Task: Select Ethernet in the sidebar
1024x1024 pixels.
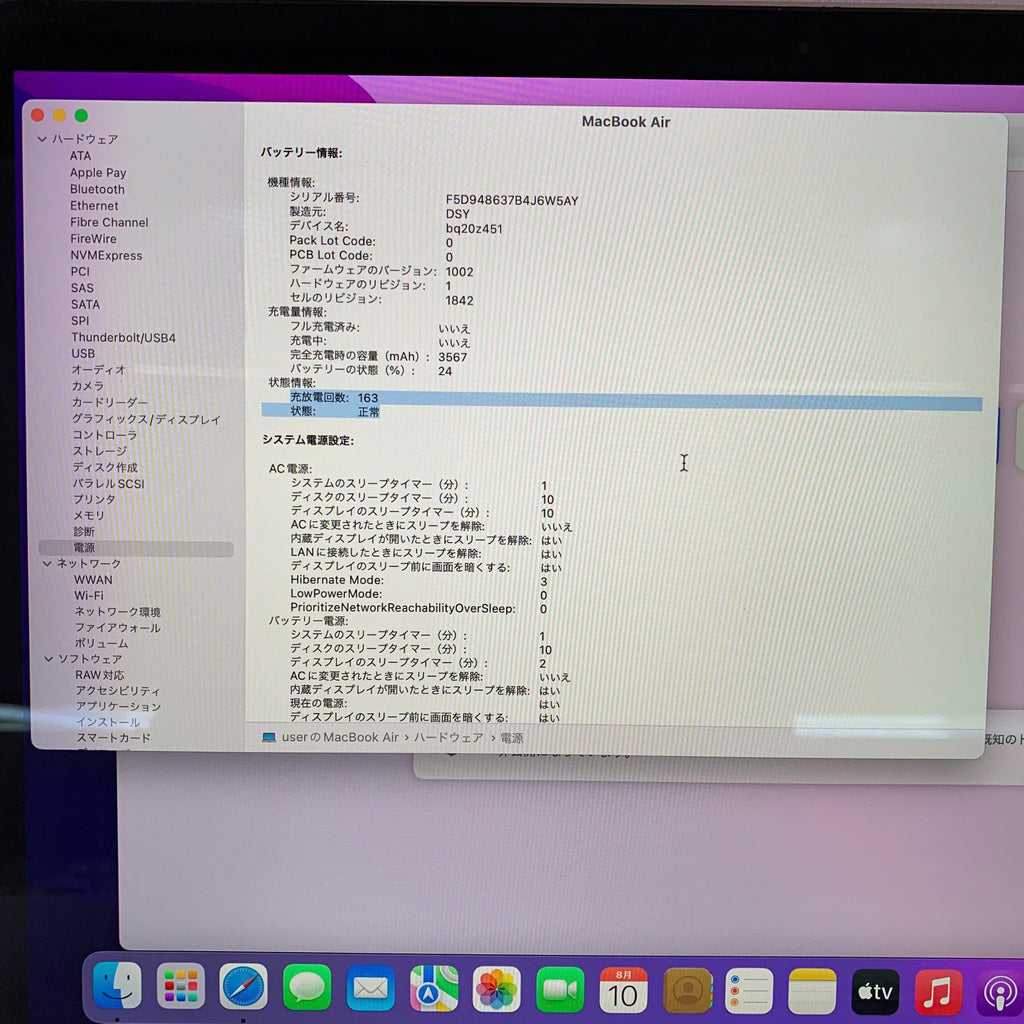Action: (x=94, y=206)
